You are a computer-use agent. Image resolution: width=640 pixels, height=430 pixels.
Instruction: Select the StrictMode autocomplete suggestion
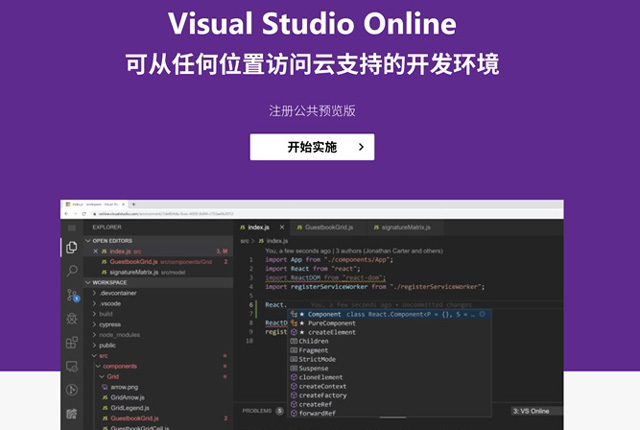tap(389, 359)
